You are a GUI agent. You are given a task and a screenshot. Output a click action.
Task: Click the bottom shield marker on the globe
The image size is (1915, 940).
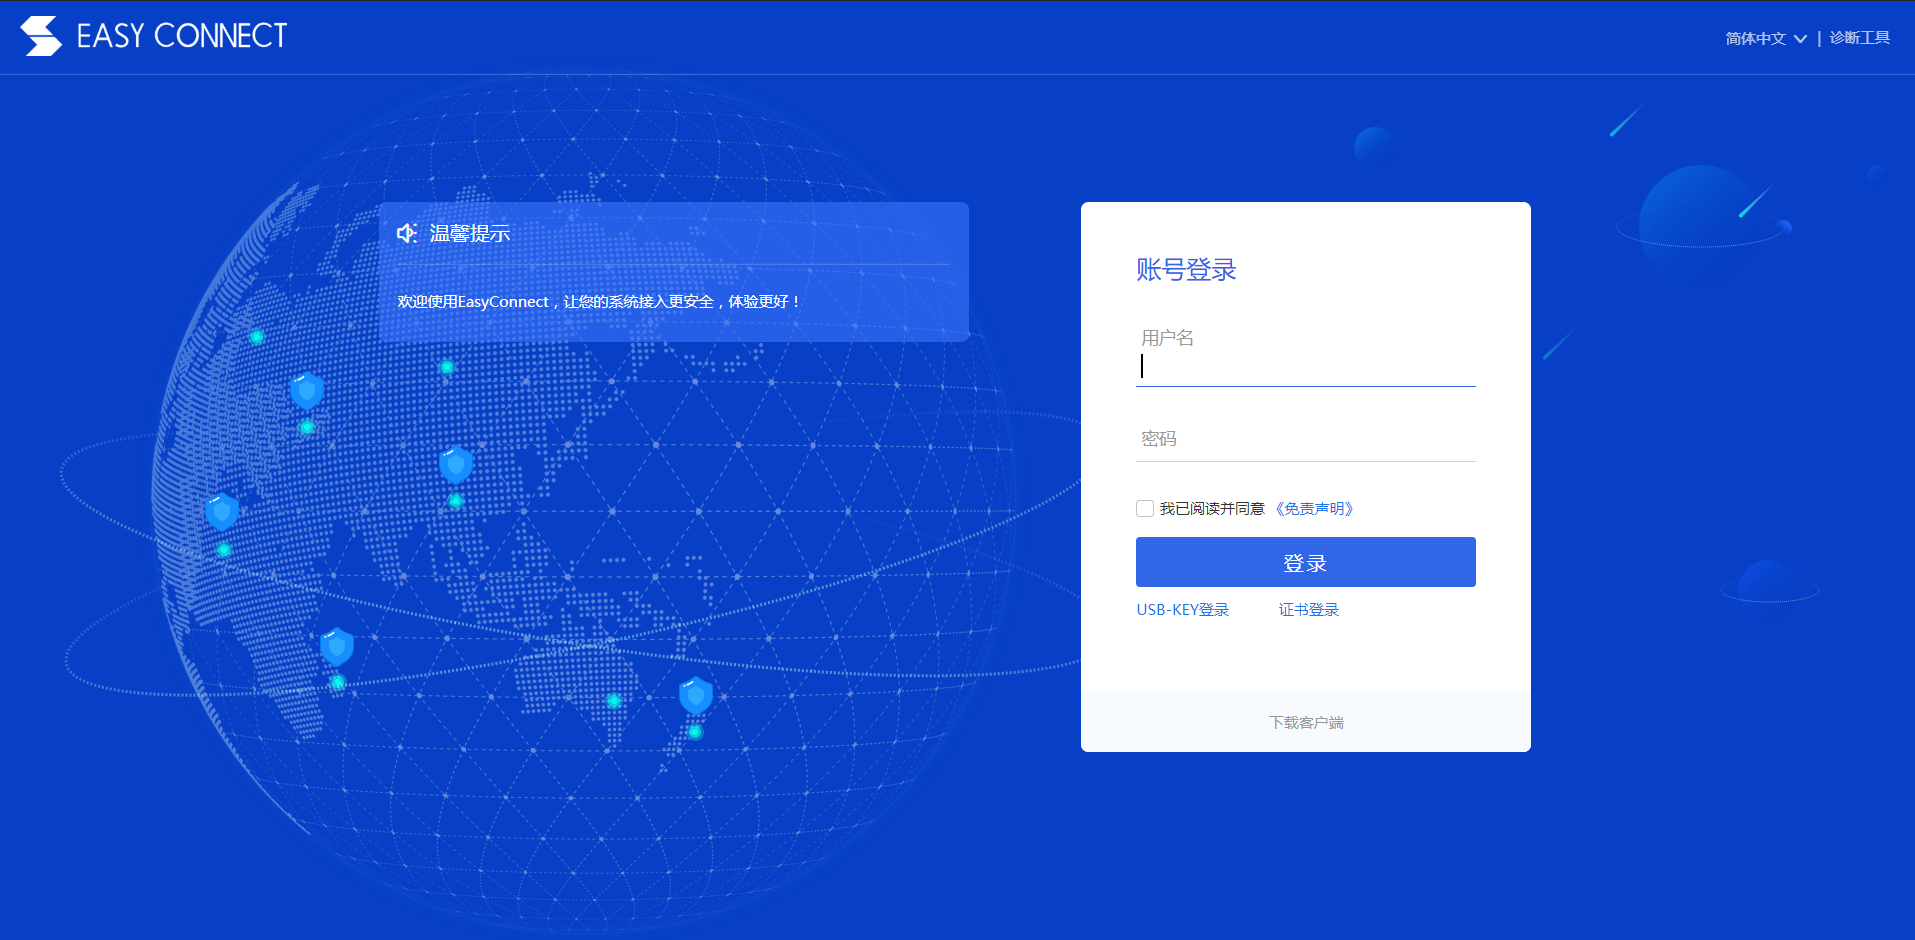tap(695, 693)
